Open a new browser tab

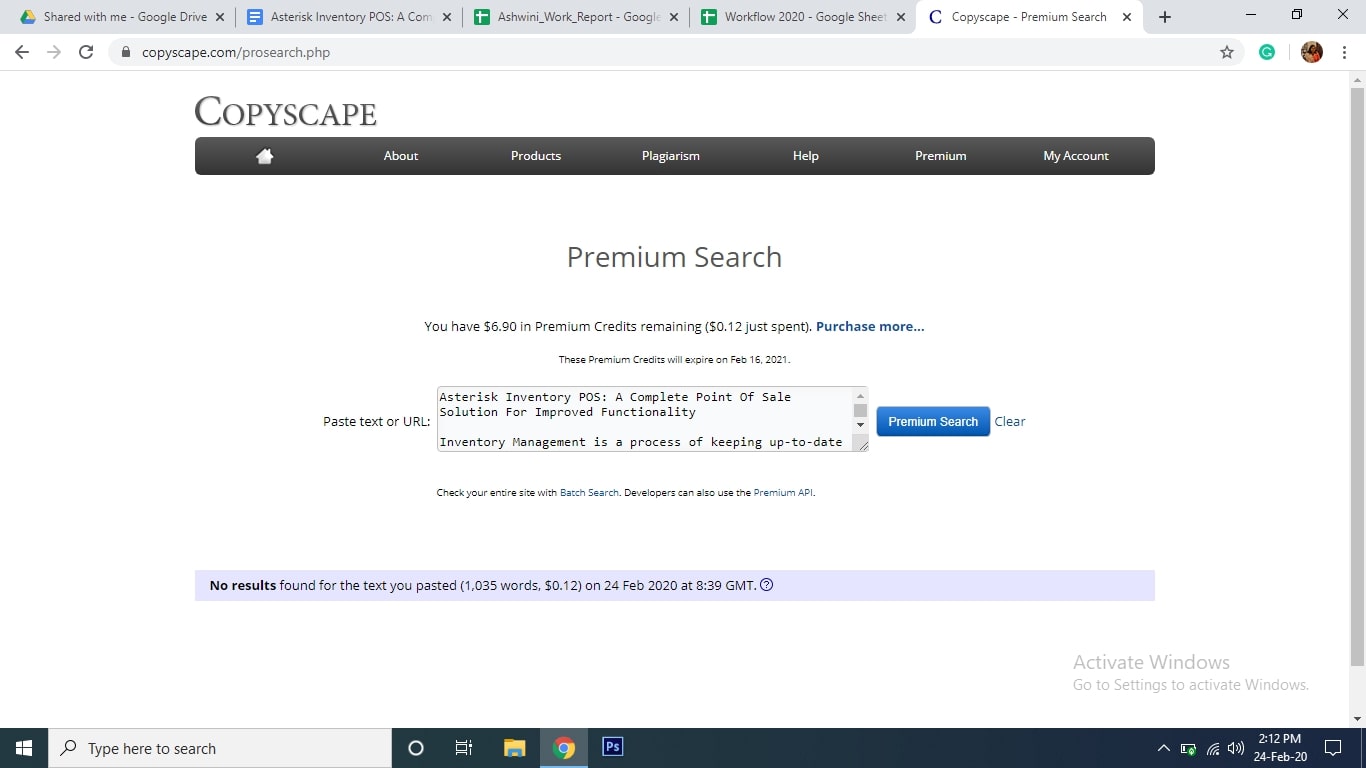coord(1165,17)
